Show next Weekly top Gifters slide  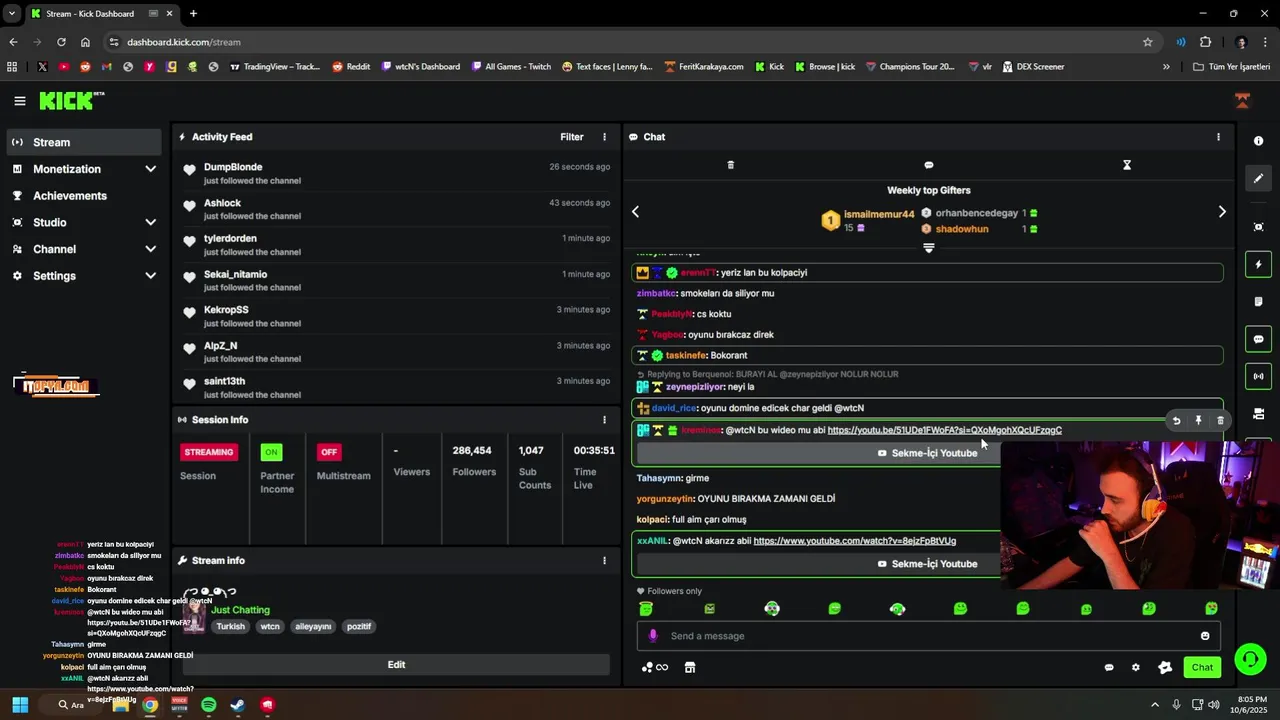click(x=1221, y=211)
